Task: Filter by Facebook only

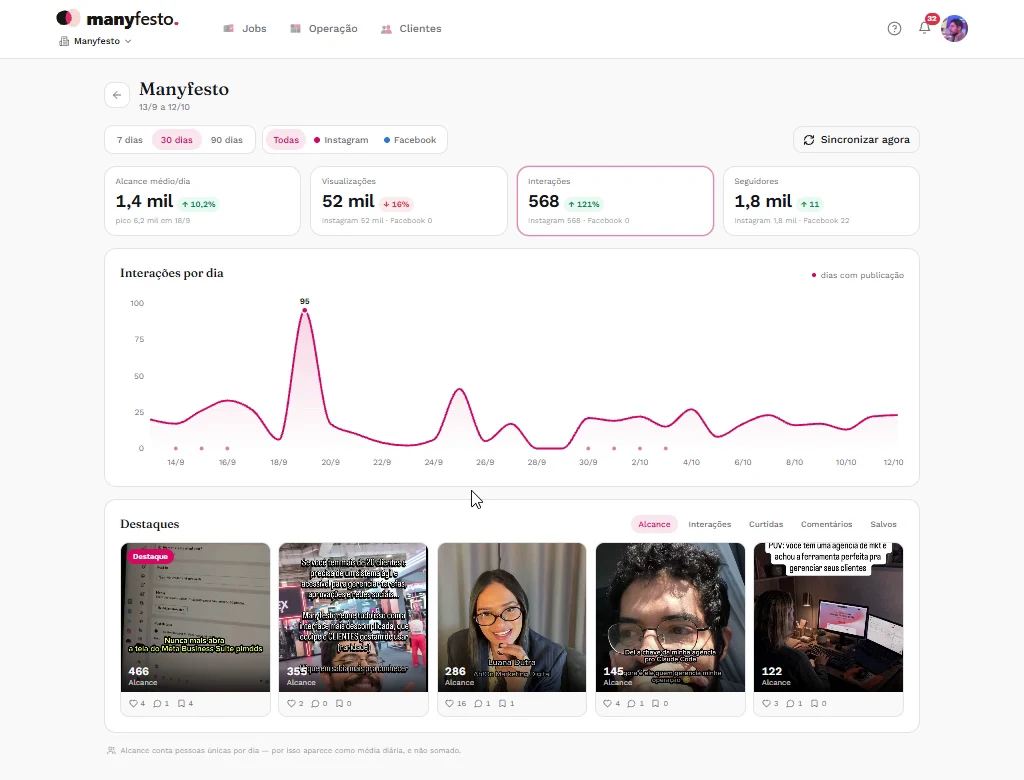Action: [x=410, y=140]
